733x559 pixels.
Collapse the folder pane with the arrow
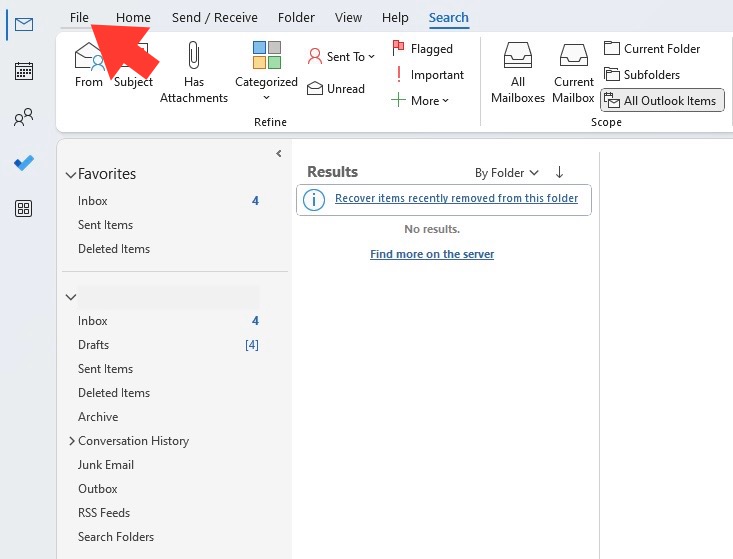tap(279, 153)
